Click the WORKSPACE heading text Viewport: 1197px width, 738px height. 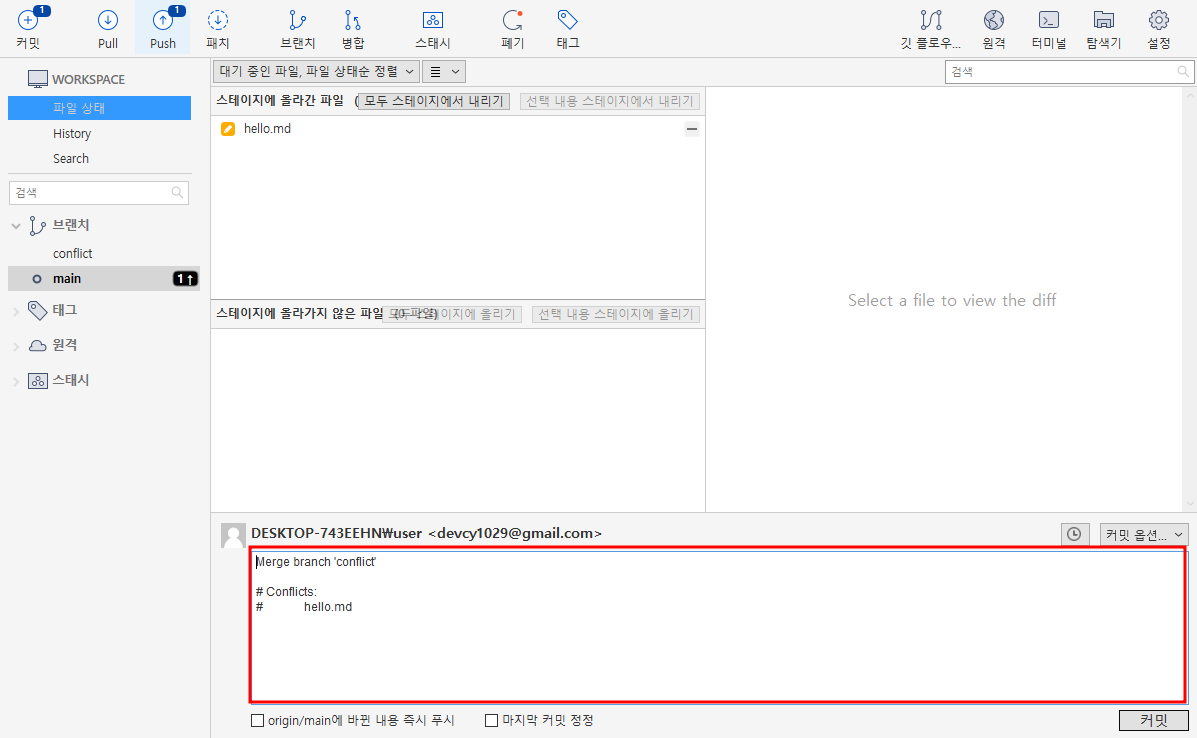89,79
